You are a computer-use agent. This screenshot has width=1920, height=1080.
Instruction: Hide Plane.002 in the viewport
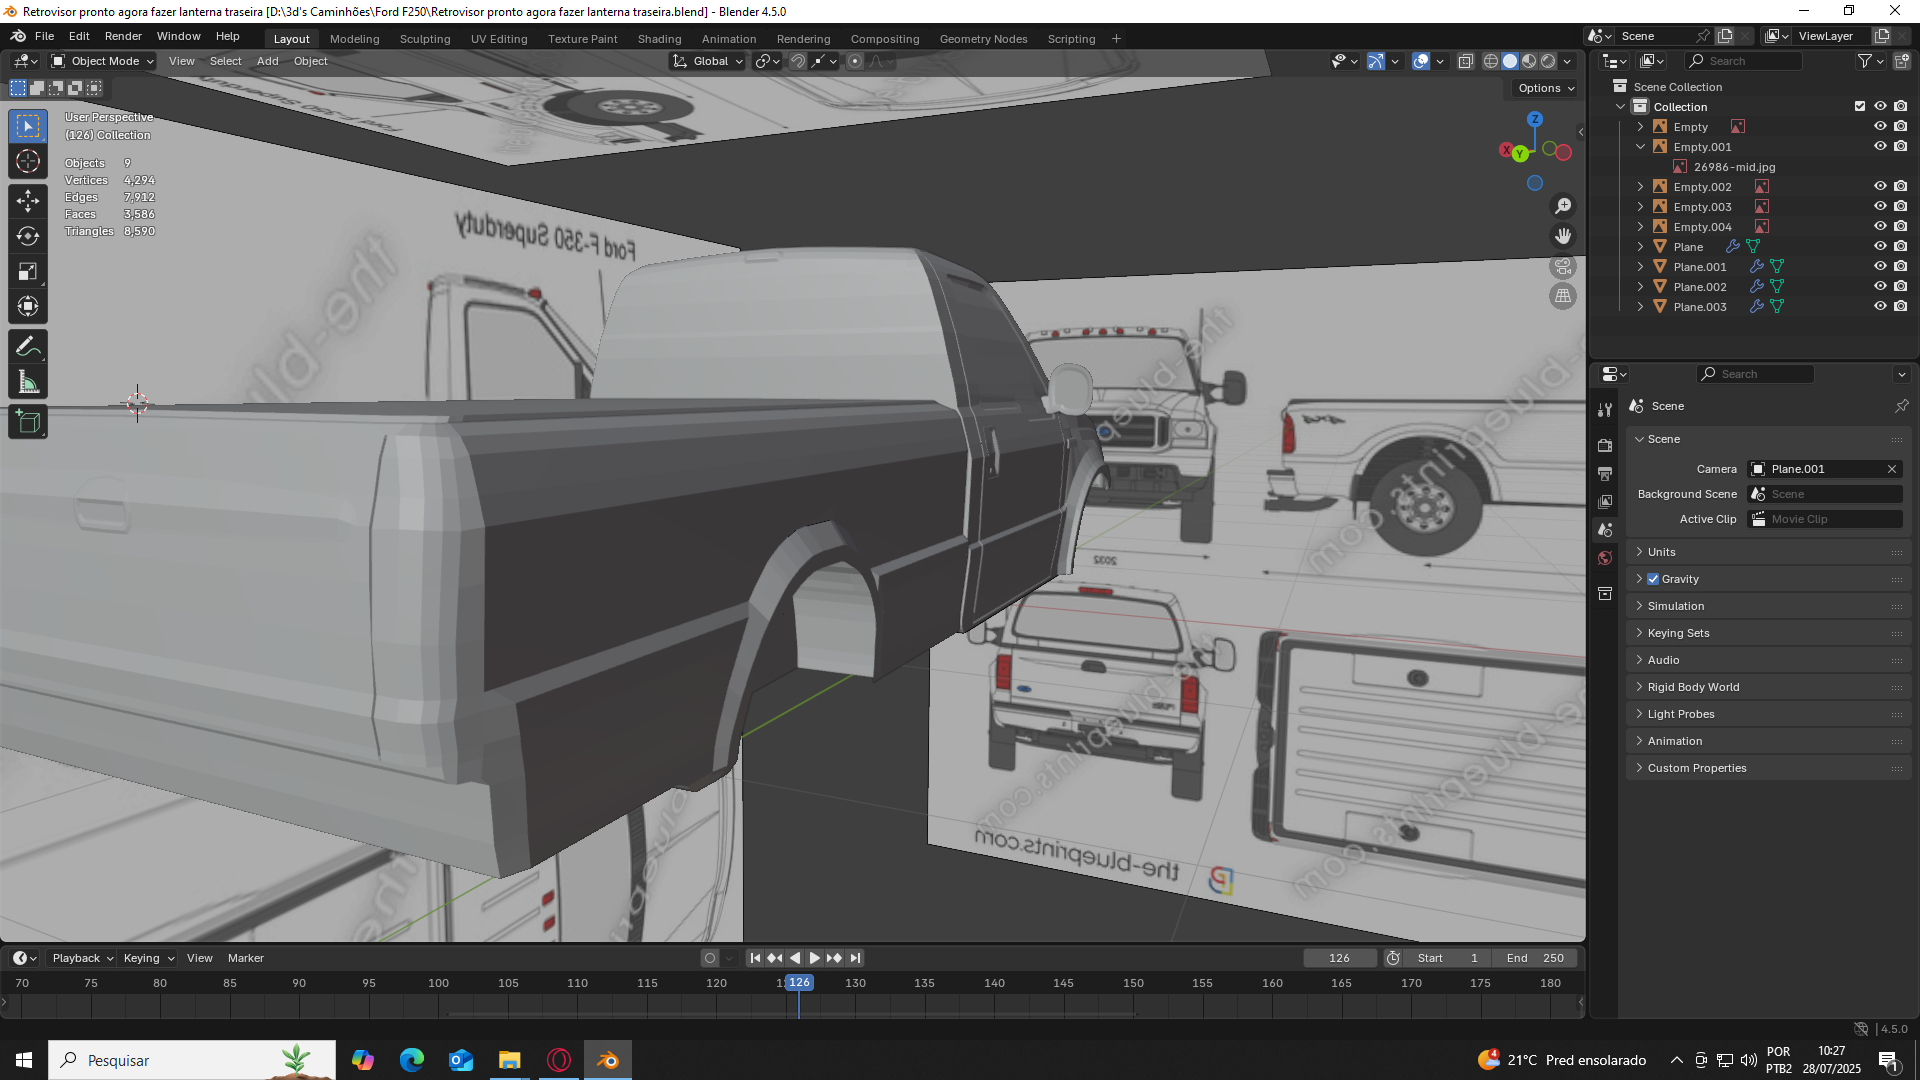[1880, 287]
